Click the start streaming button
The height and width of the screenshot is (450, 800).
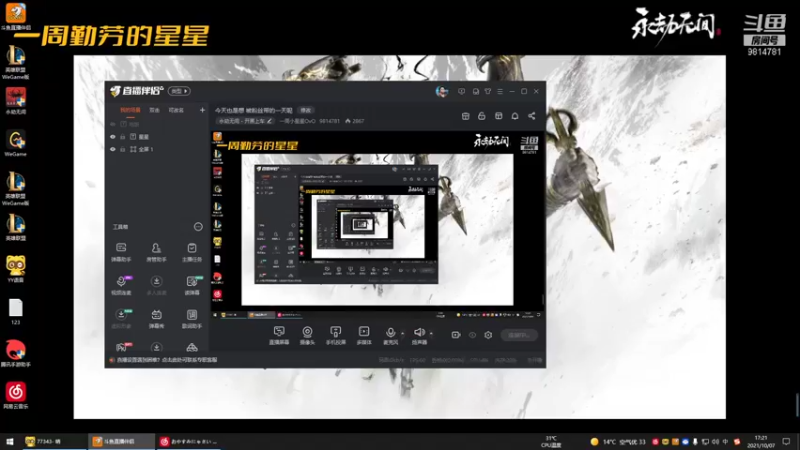click(519, 335)
